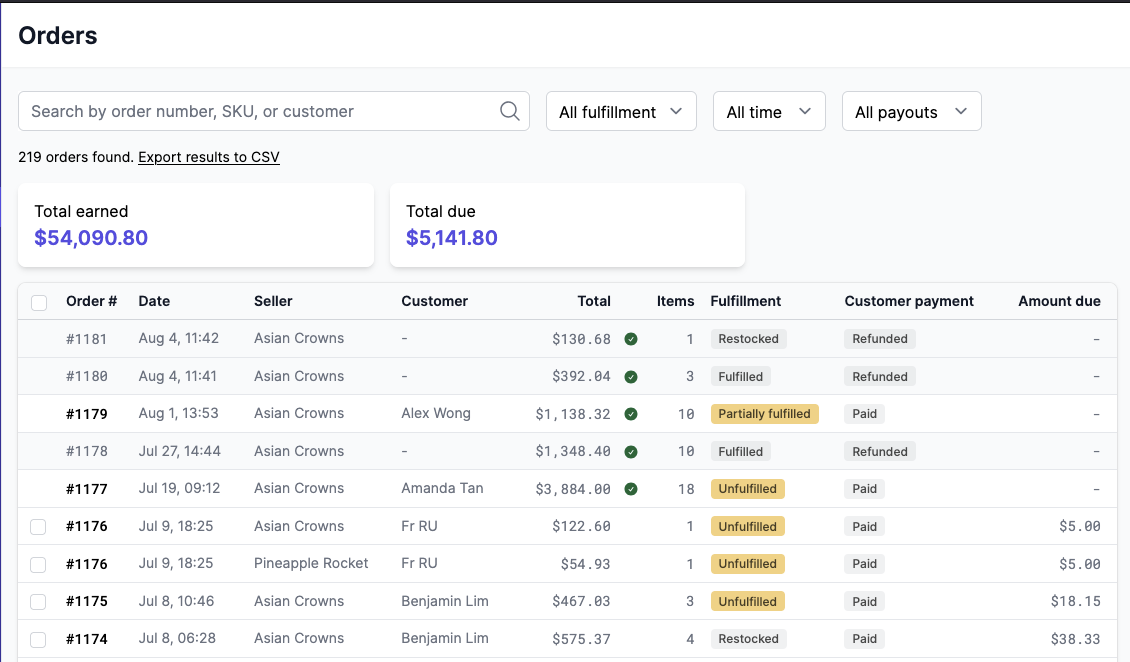This screenshot has width=1130, height=662.
Task: Click the green payment checkmark on order #1178
Action: [631, 451]
